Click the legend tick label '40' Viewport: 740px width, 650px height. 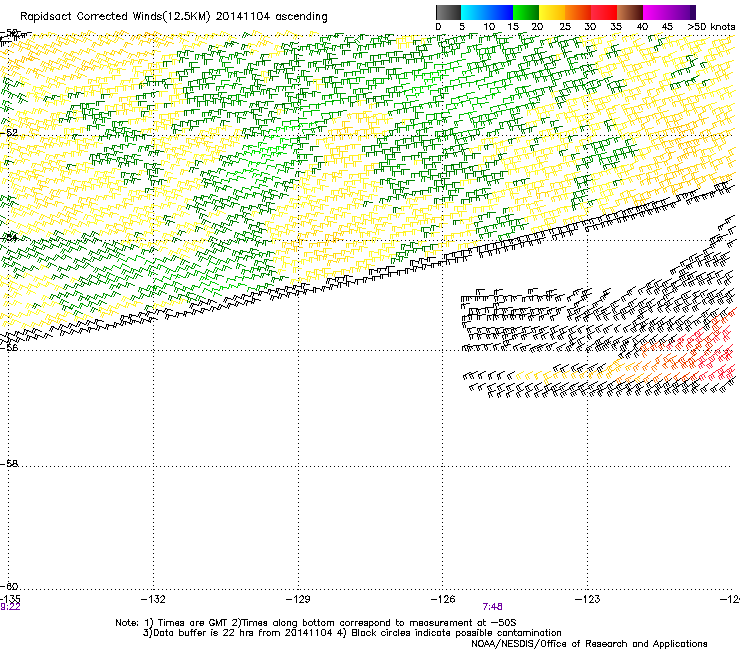pos(642,27)
